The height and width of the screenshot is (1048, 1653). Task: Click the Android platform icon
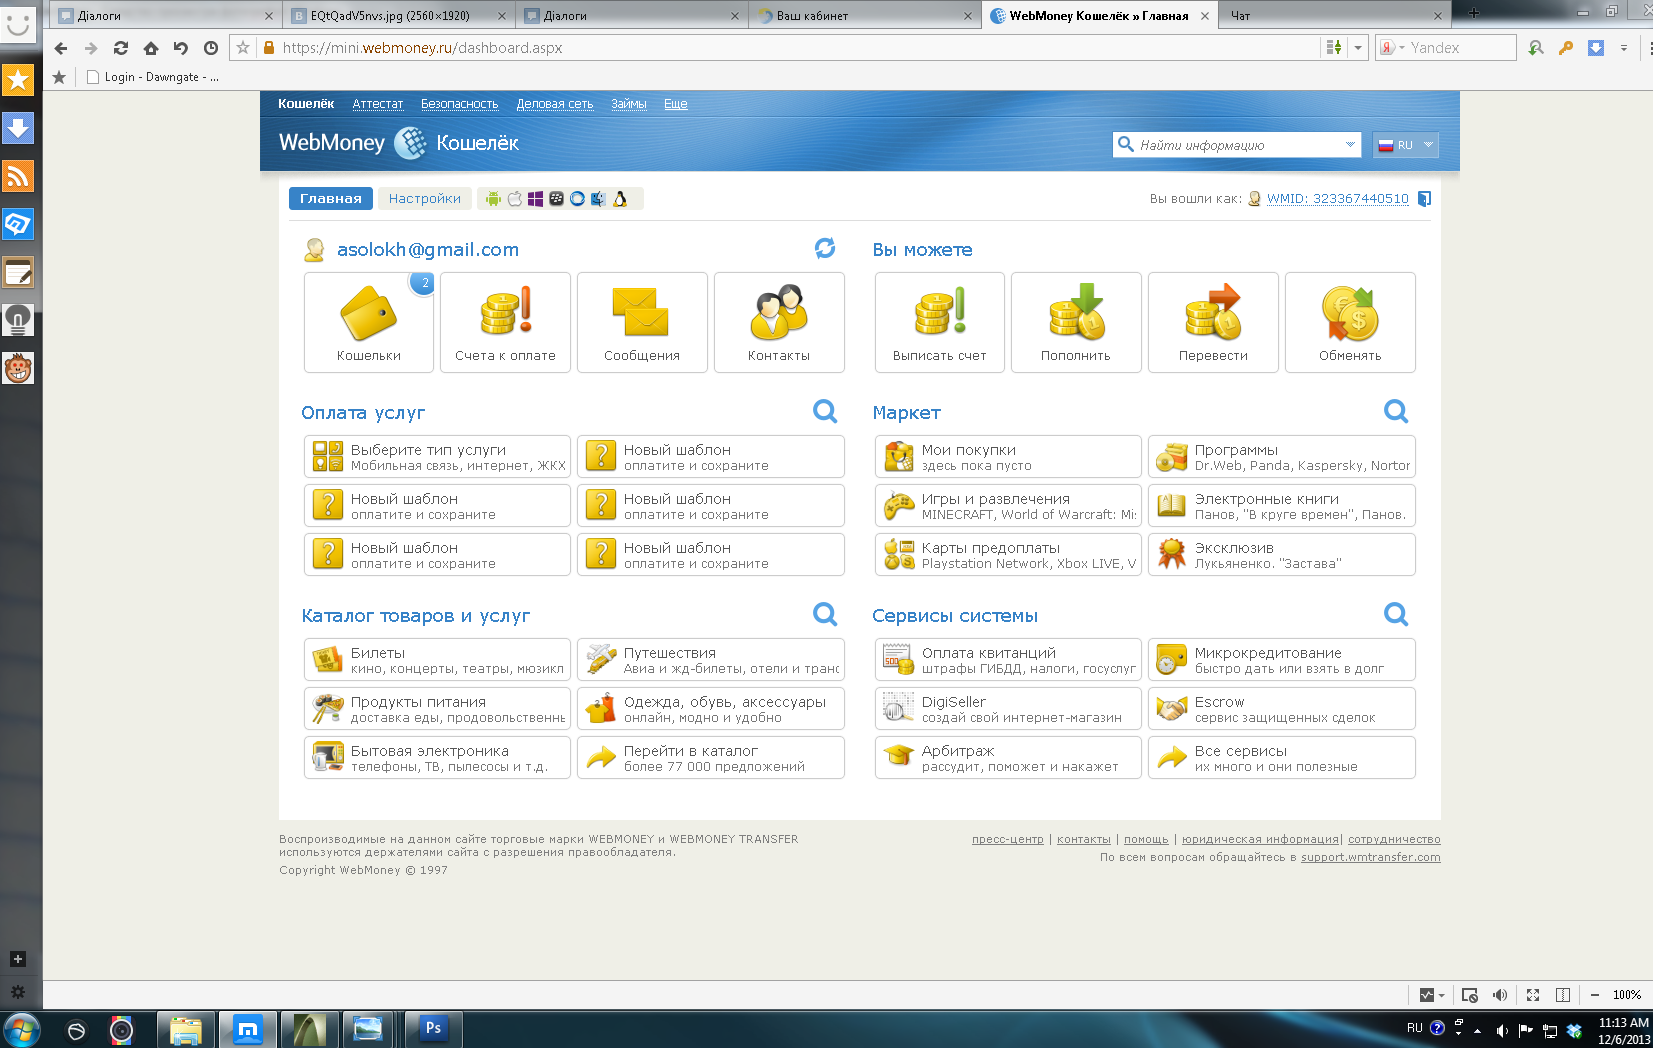493,199
